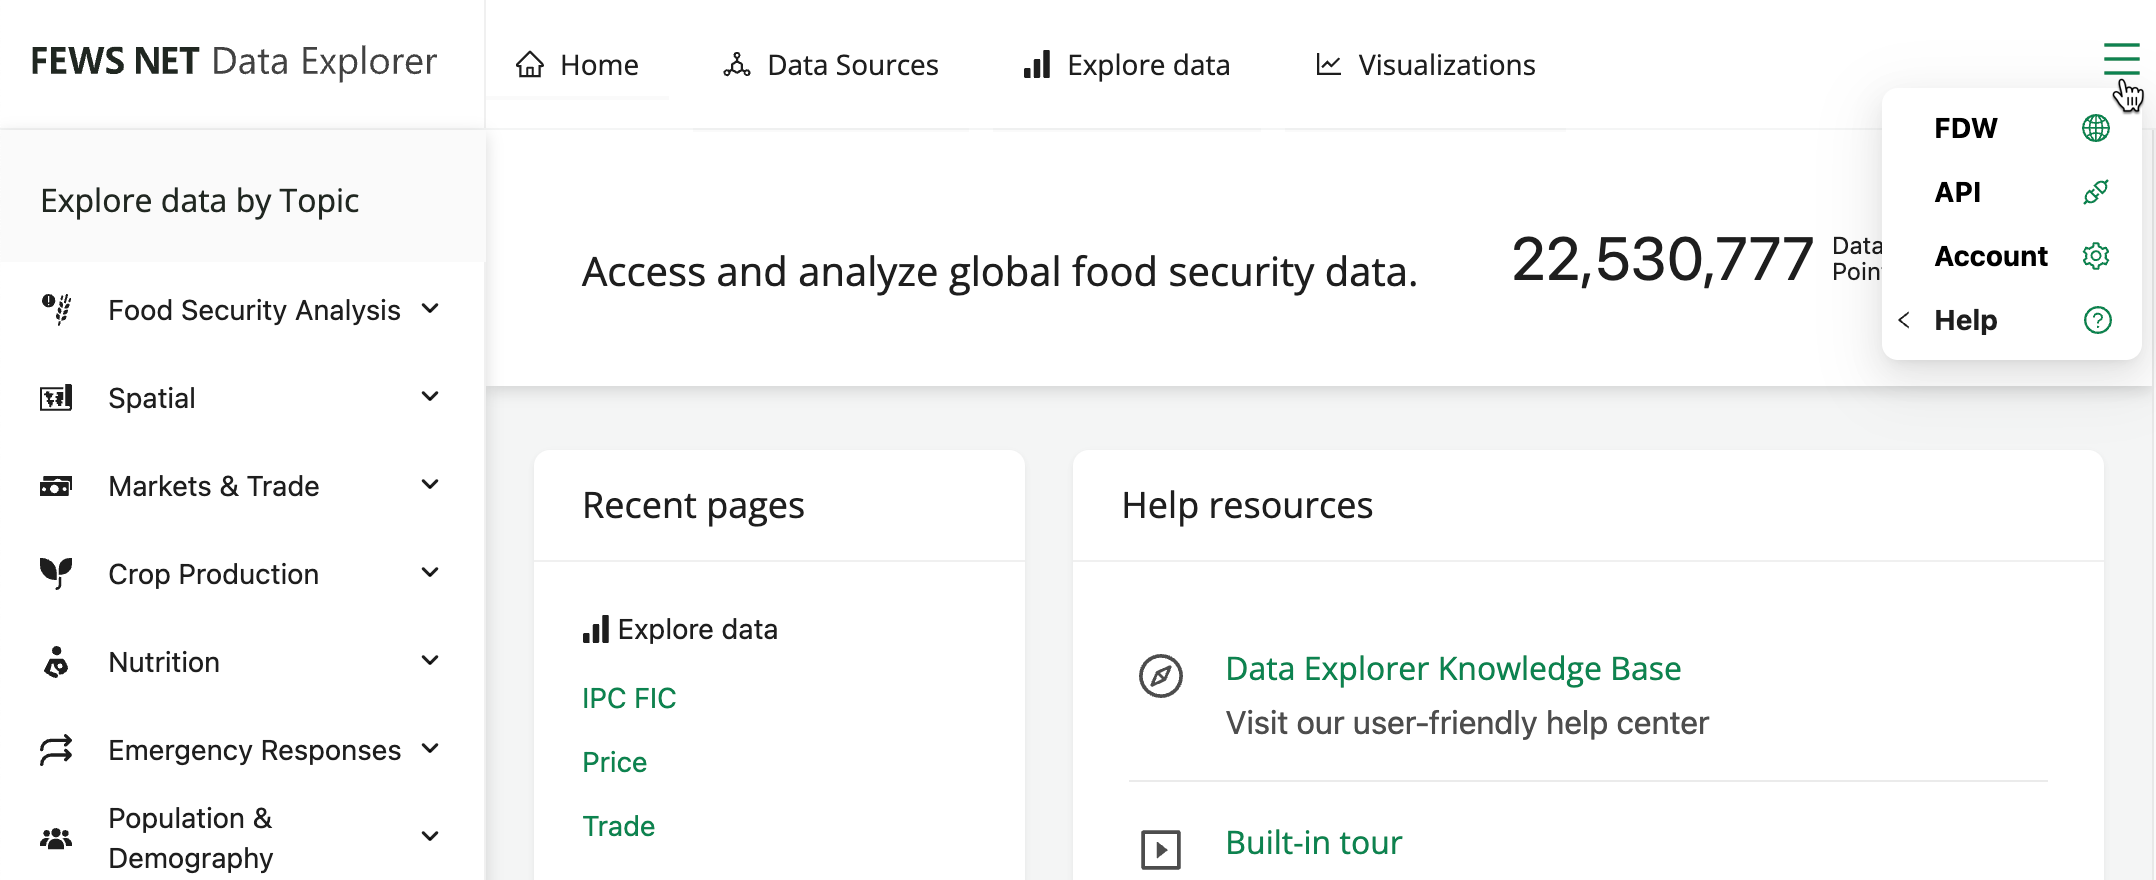Expand the Food Security Analysis section
The image size is (2156, 880).
[430, 309]
